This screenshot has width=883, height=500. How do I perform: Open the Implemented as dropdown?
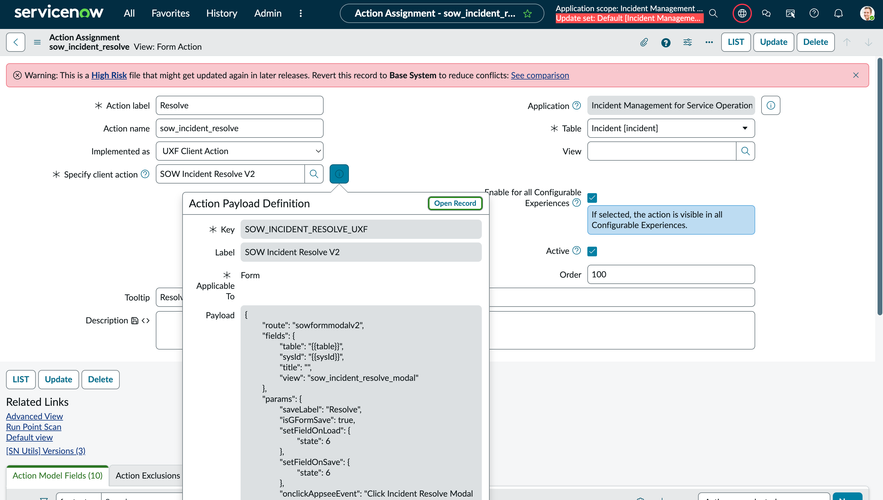(240, 151)
